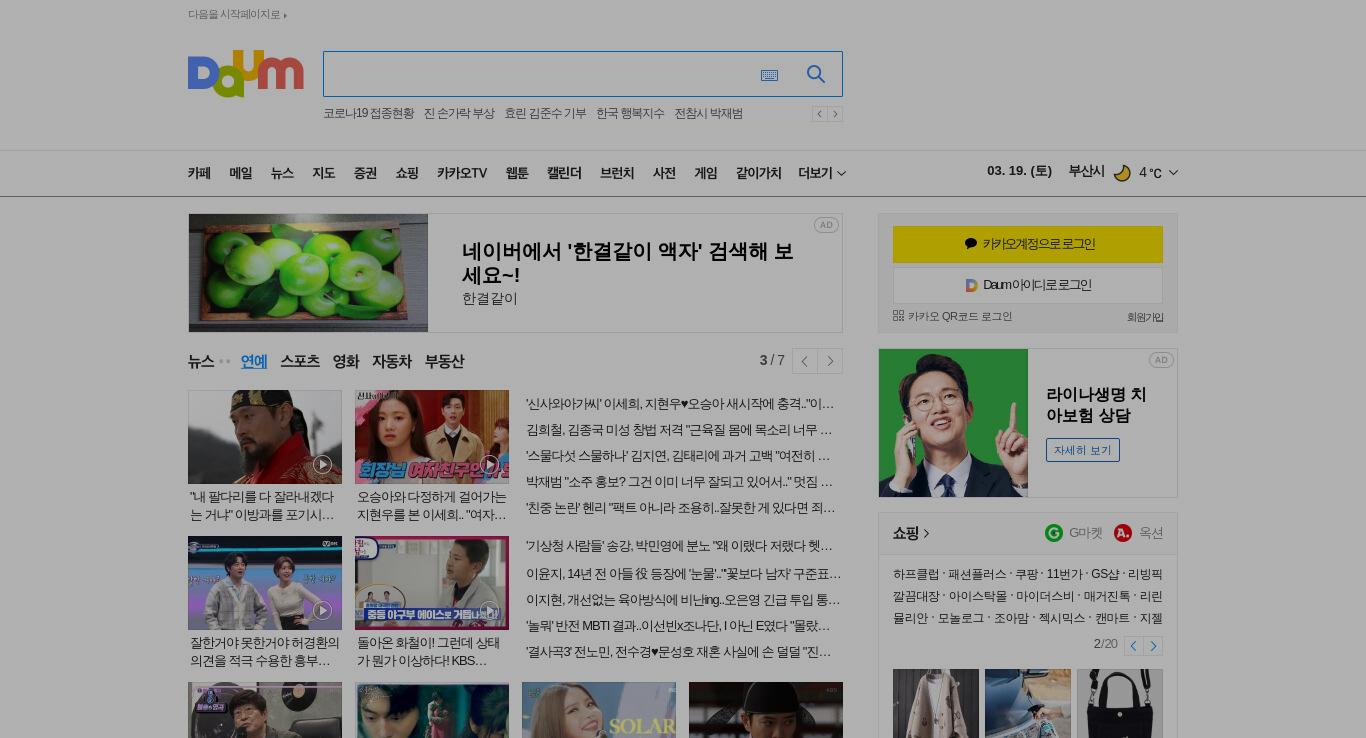Play the bearded man in red robe video thumbnail
1366x738 pixels.
[x=265, y=437]
